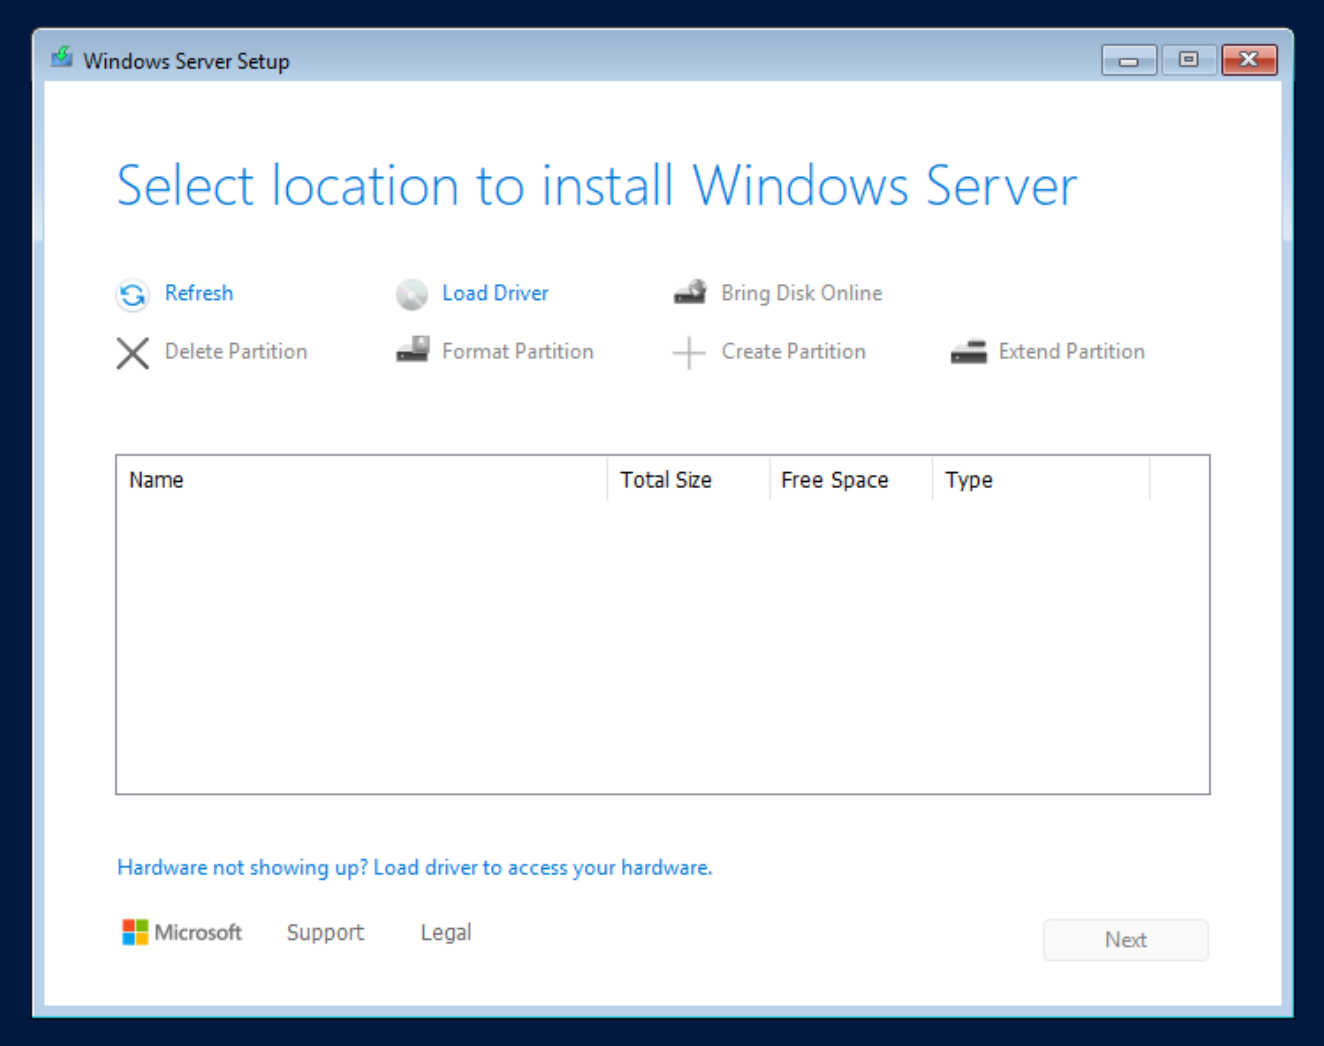Click the Windows Server Setup title bar icon

[62, 57]
